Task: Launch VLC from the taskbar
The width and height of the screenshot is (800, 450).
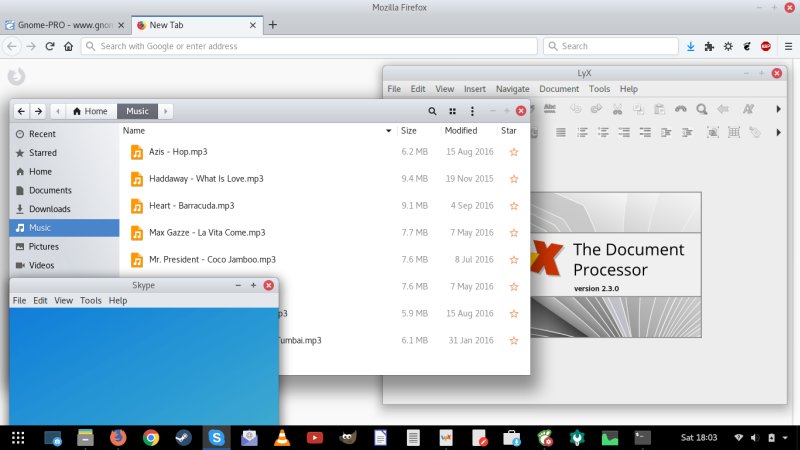Action: tap(282, 438)
